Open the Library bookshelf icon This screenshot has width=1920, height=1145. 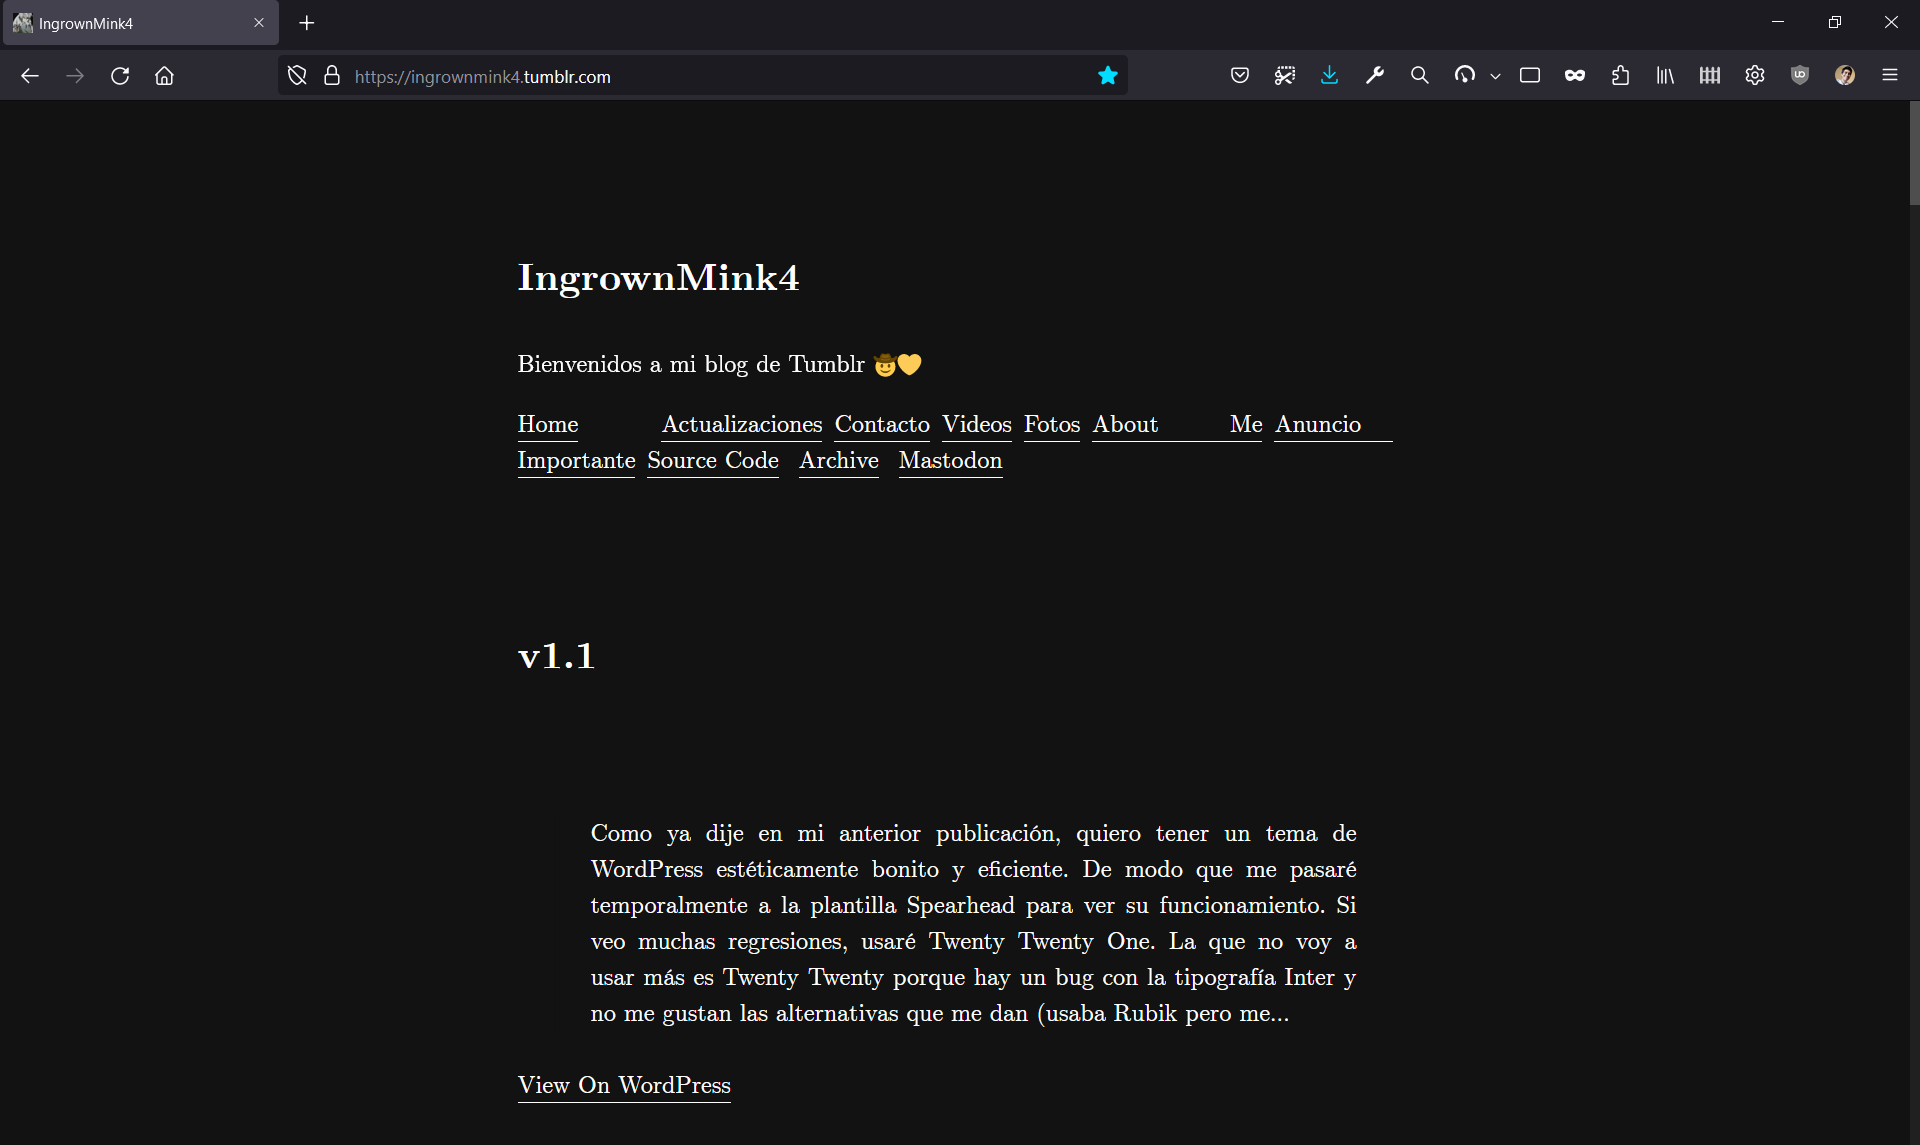1665,76
